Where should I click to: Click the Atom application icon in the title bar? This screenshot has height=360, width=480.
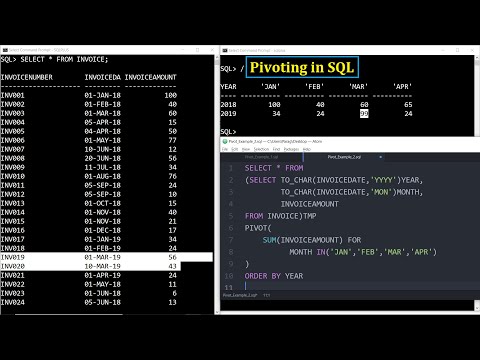225,141
